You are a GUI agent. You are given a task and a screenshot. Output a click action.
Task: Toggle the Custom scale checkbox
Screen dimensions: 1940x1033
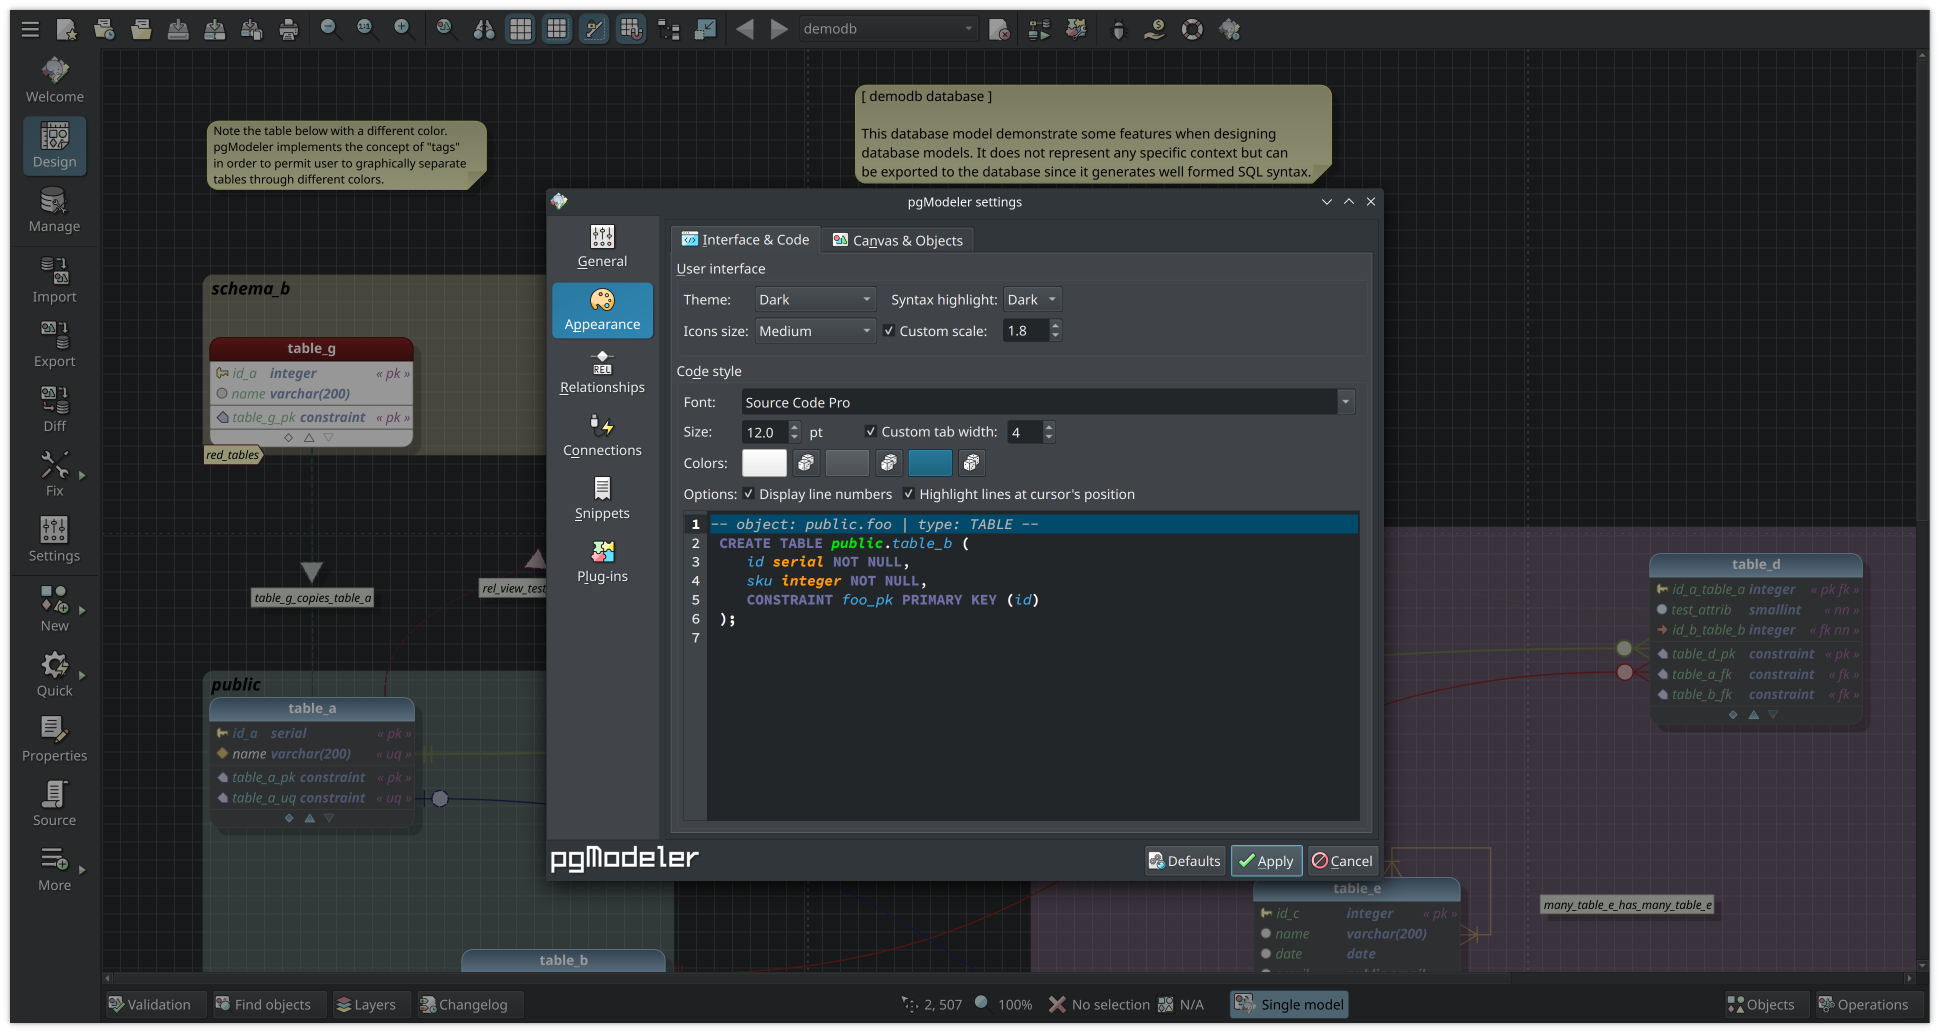coord(889,331)
